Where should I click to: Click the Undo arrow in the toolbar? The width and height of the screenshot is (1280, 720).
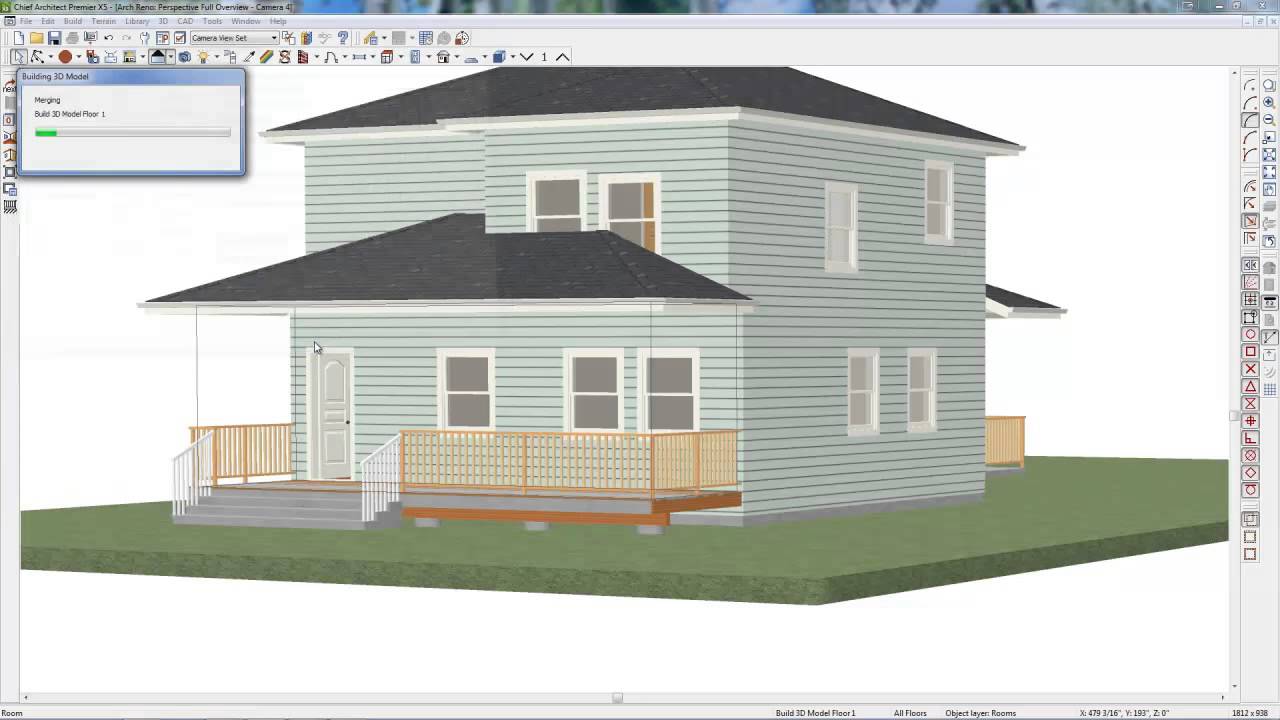[108, 38]
